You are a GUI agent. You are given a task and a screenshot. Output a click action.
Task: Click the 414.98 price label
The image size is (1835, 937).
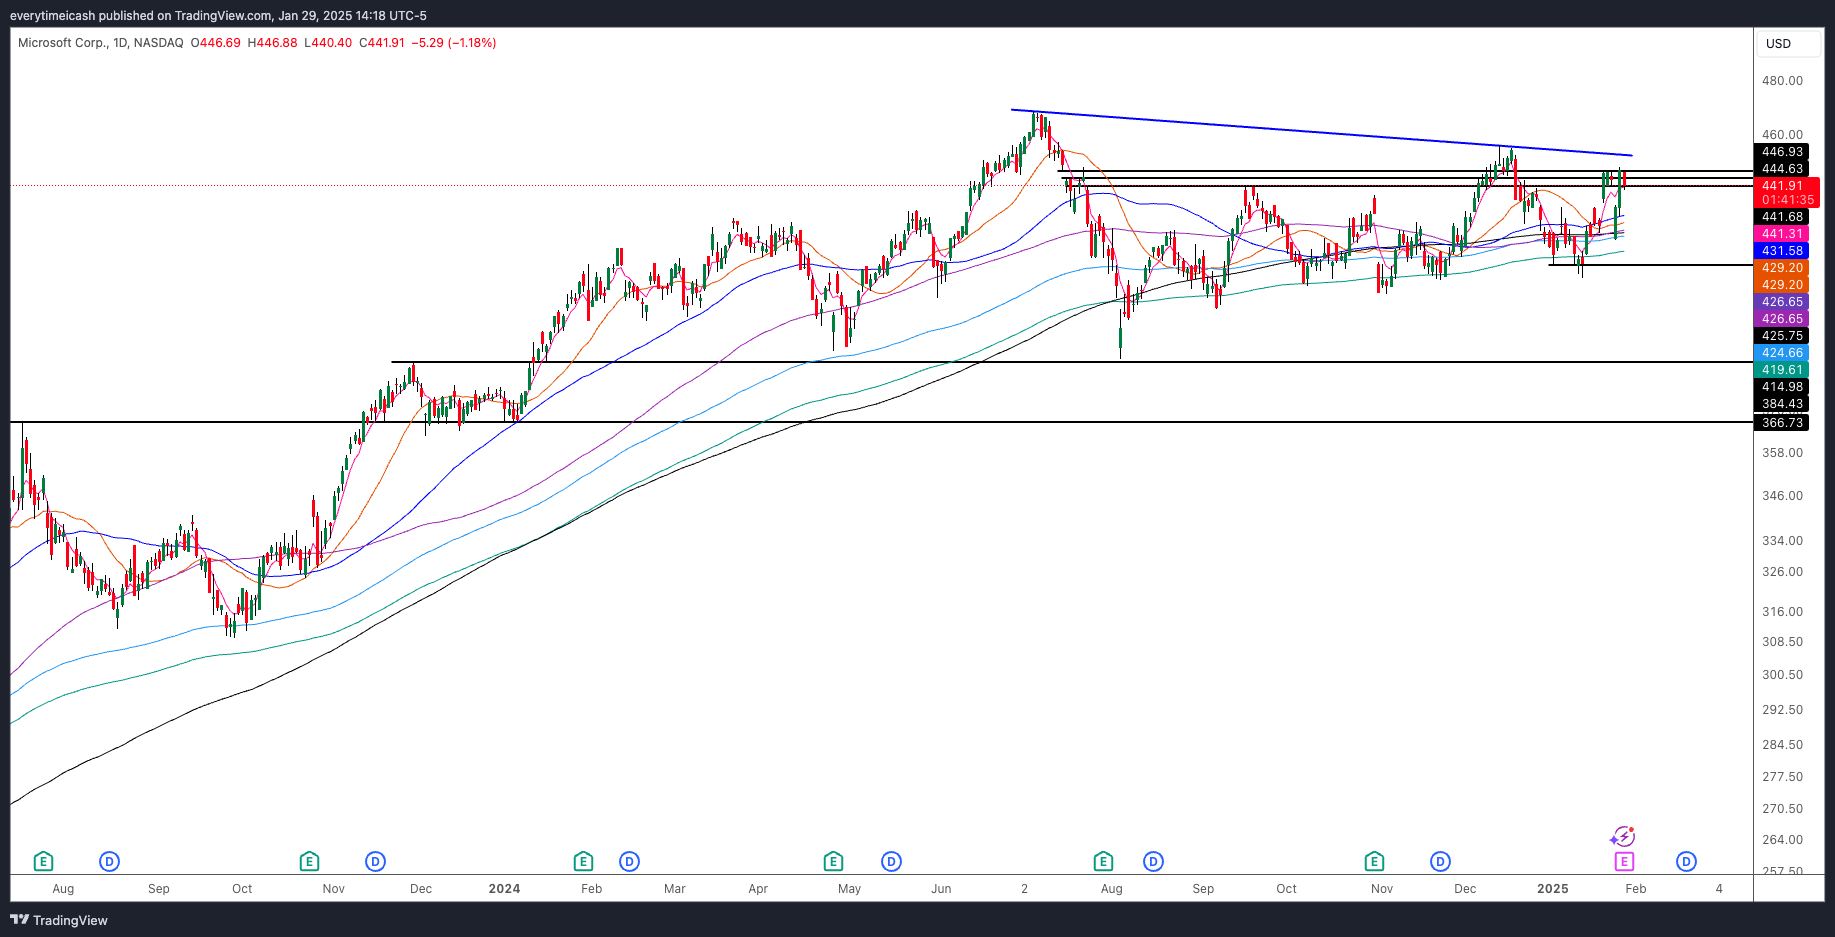(x=1782, y=387)
